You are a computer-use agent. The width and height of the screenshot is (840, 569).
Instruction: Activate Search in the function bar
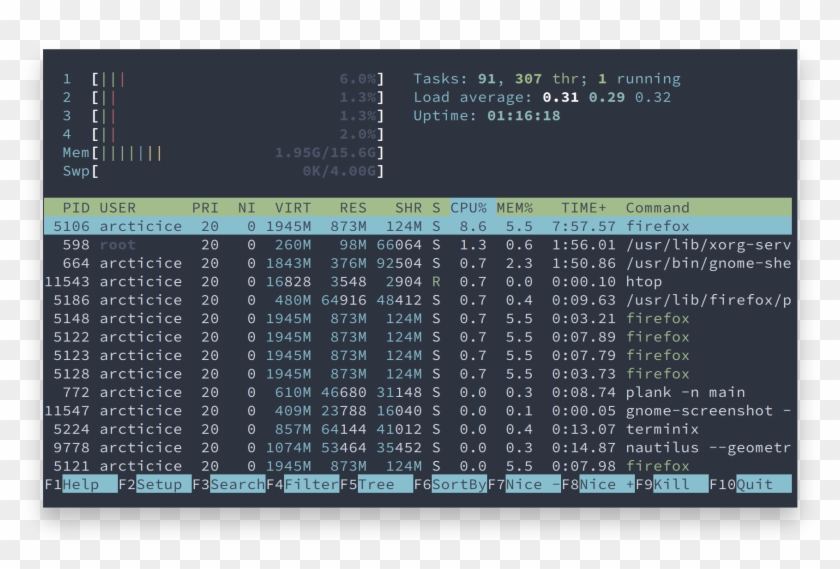(237, 484)
